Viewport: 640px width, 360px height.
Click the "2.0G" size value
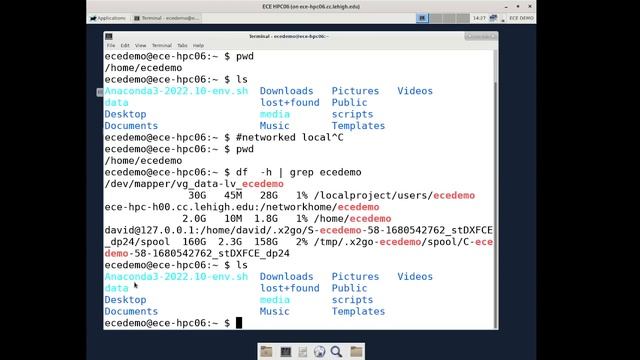(194, 219)
